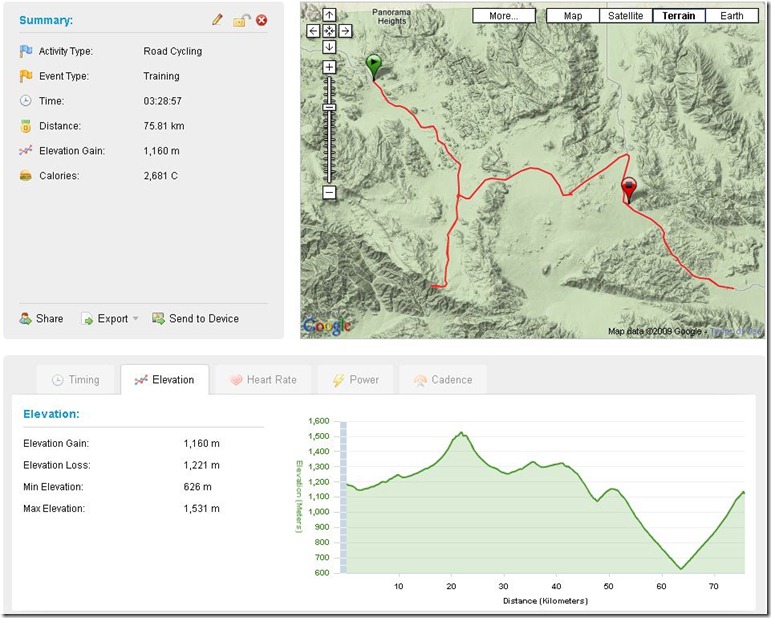Click the Distance medal icon
771x618 pixels.
point(26,126)
